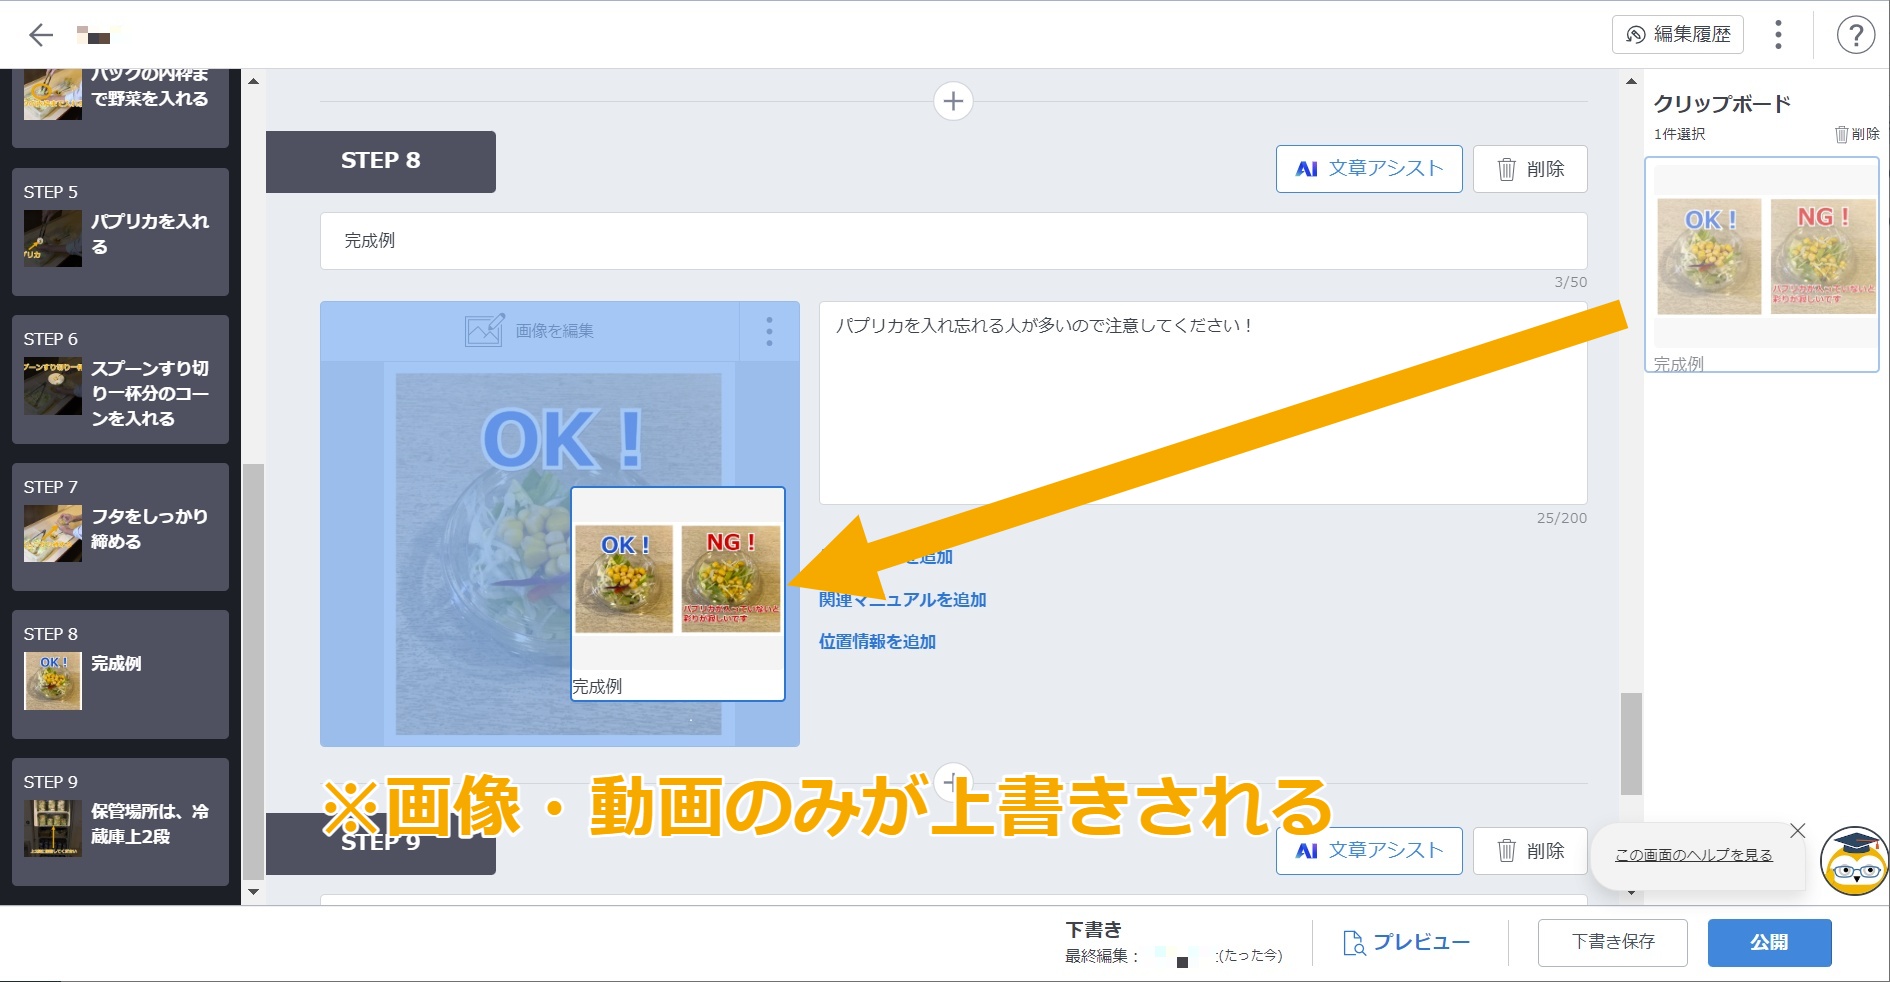Open the top-right three-dot menu
The width and height of the screenshot is (1890, 982).
1777,34
